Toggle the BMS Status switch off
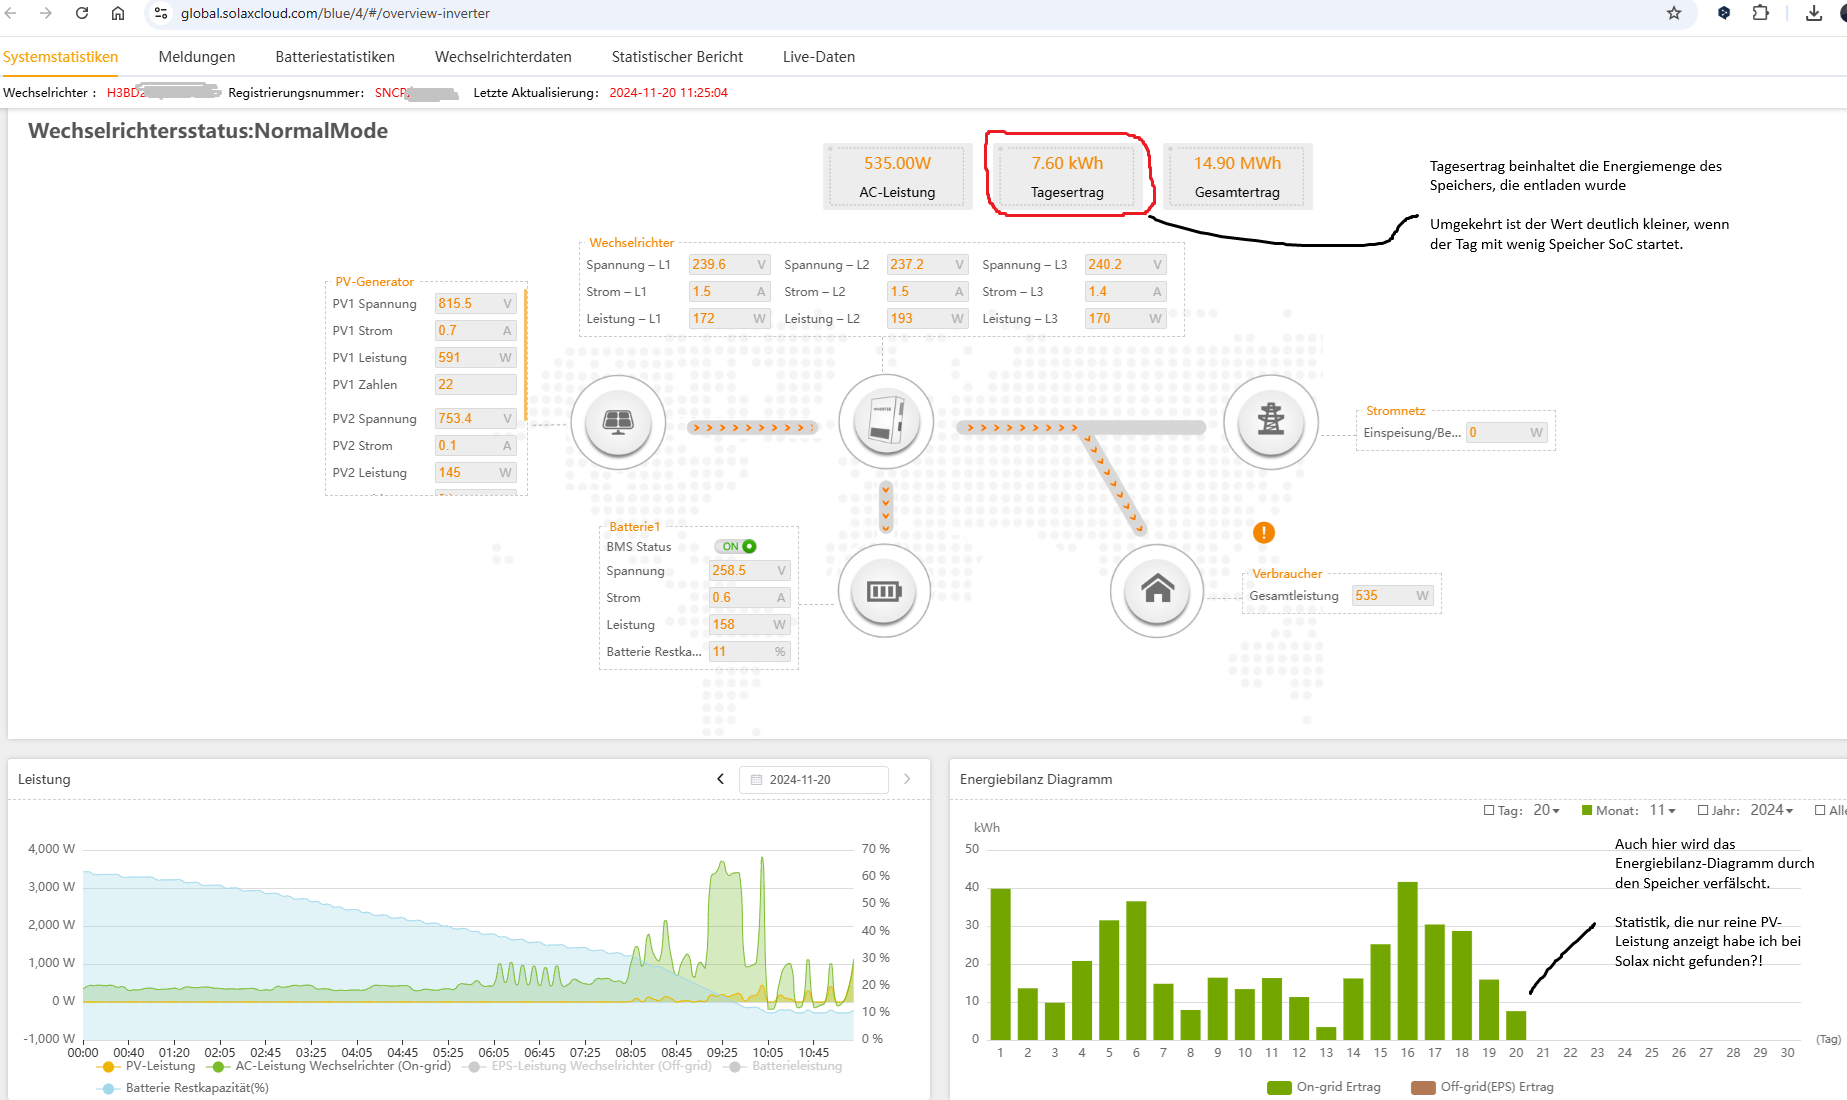The width and height of the screenshot is (1847, 1100). coord(735,546)
